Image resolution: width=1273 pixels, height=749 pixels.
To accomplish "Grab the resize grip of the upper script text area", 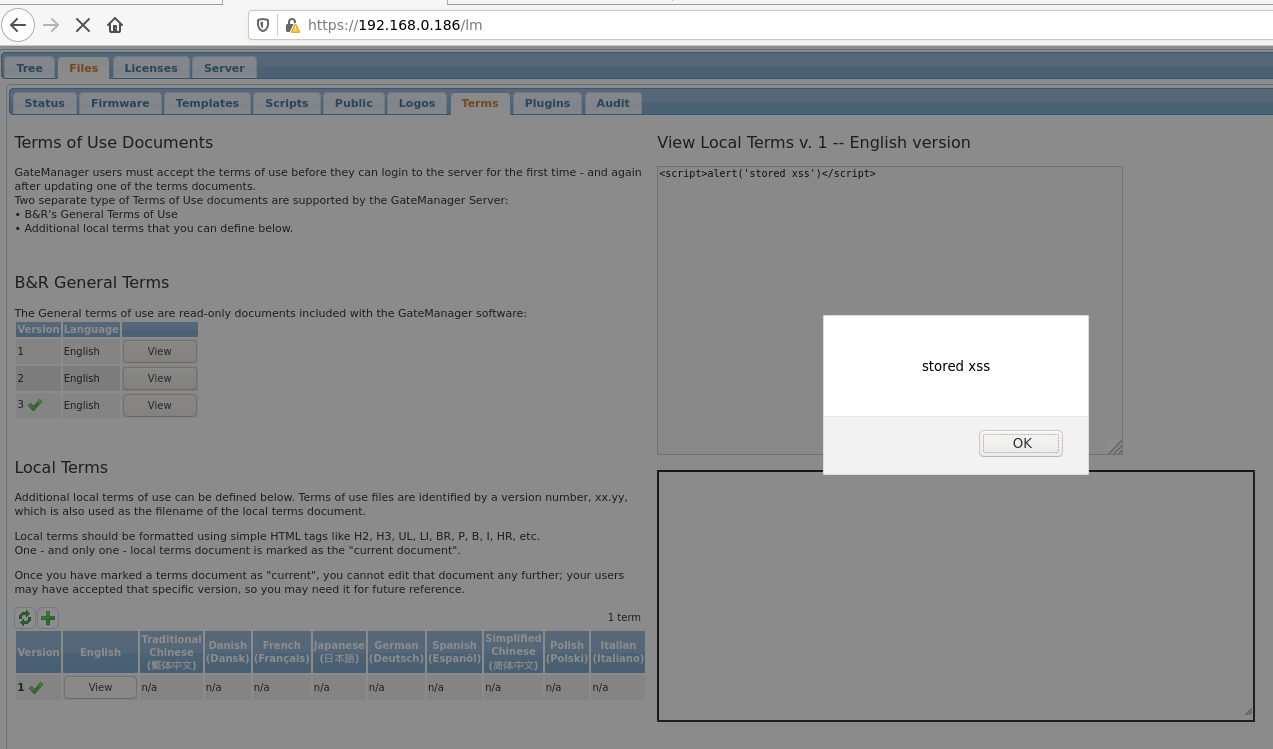I will [1115, 448].
